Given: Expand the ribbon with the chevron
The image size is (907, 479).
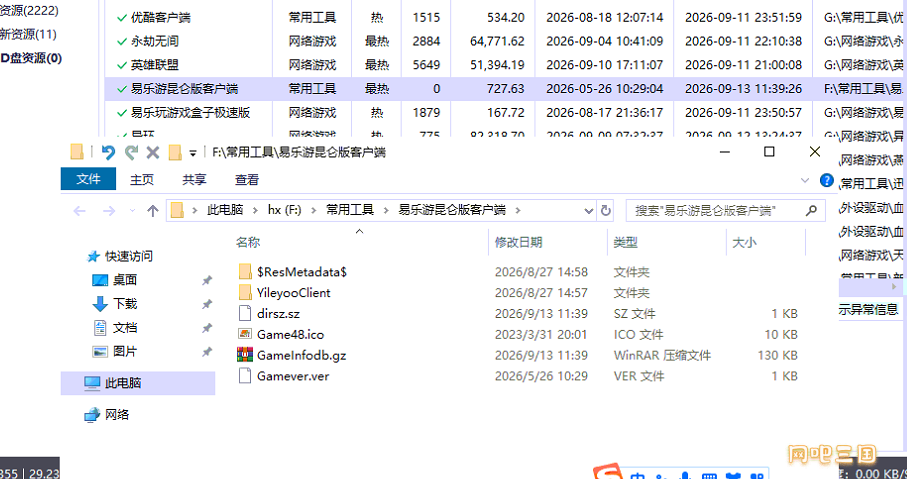Looking at the screenshot, I should pyautogui.click(x=805, y=180).
